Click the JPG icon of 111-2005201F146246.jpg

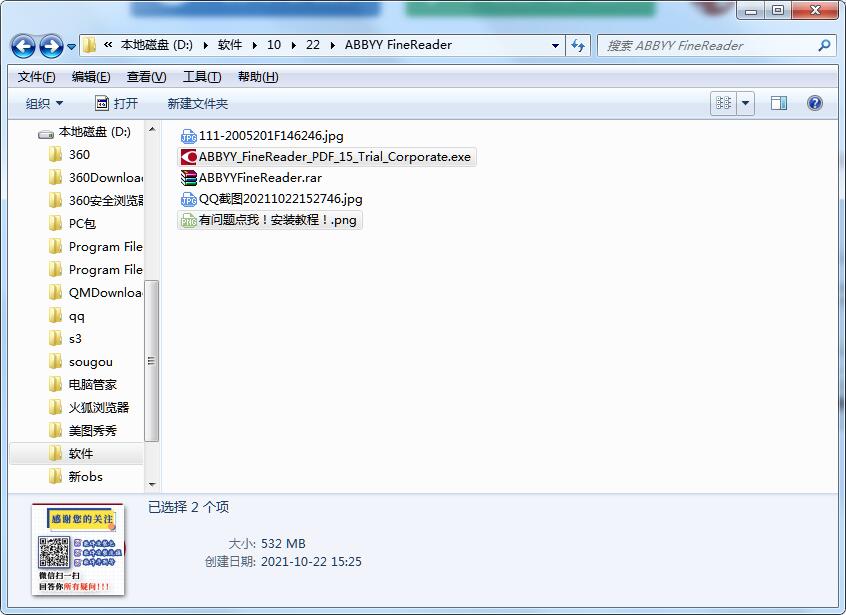point(188,136)
